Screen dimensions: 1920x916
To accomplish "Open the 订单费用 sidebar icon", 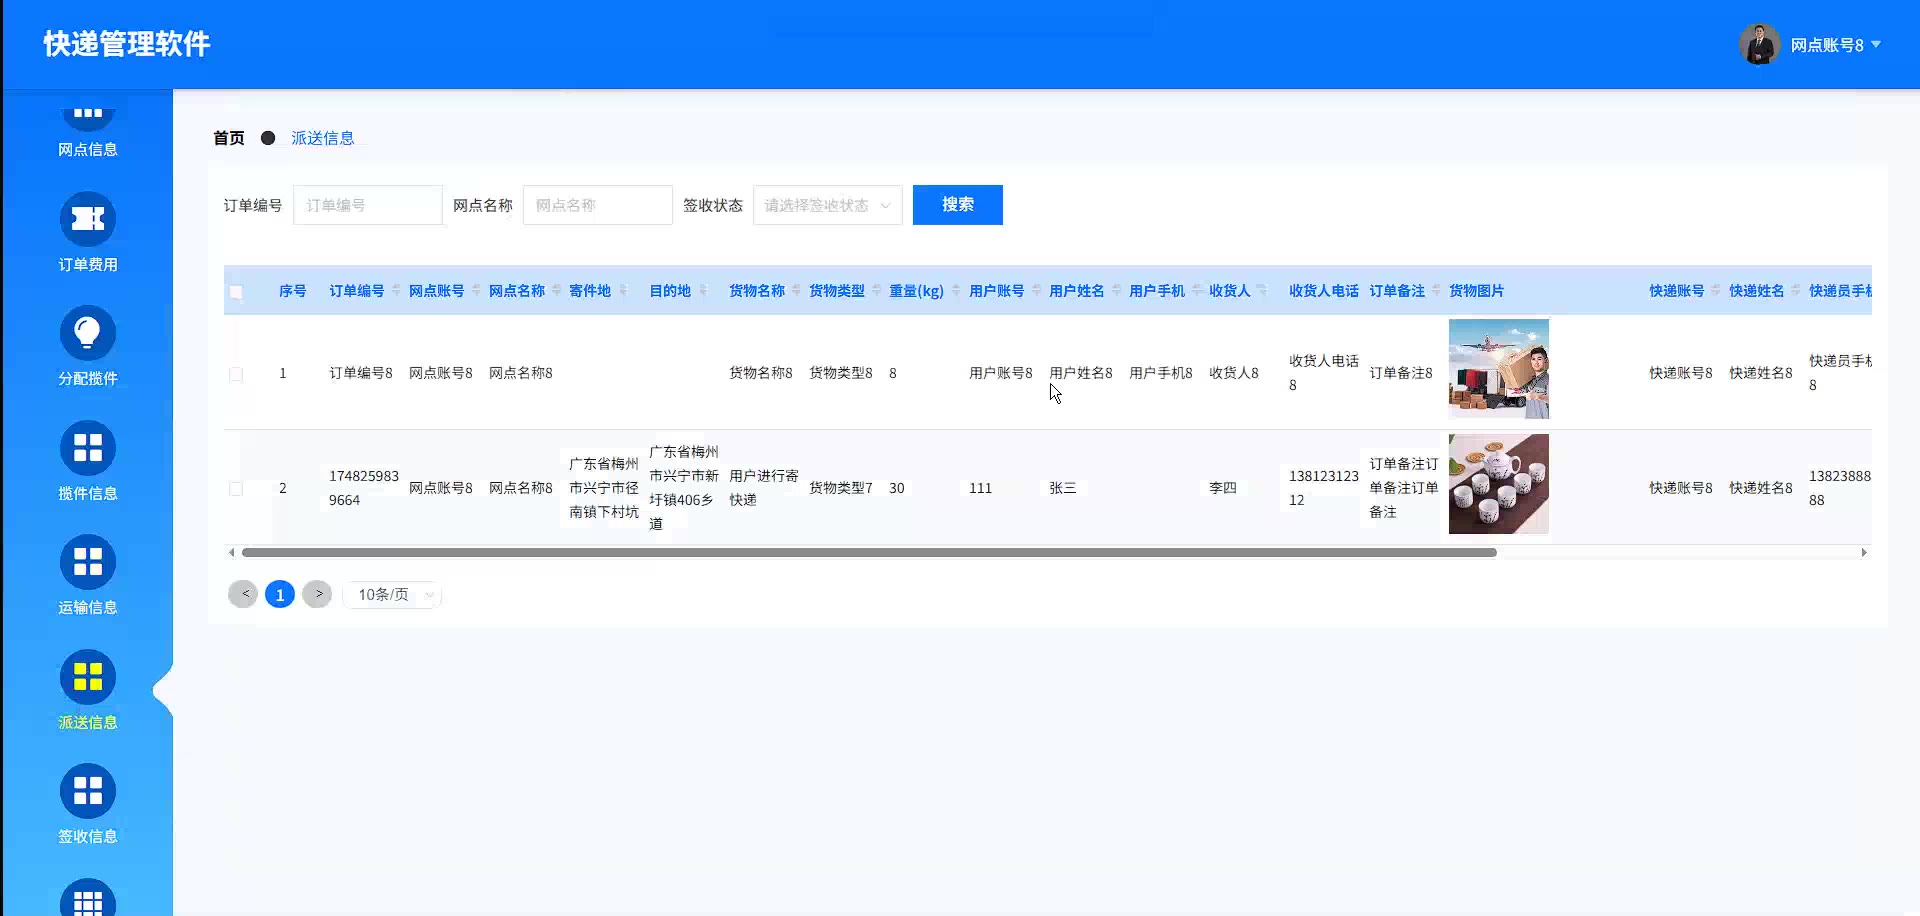I will point(88,219).
